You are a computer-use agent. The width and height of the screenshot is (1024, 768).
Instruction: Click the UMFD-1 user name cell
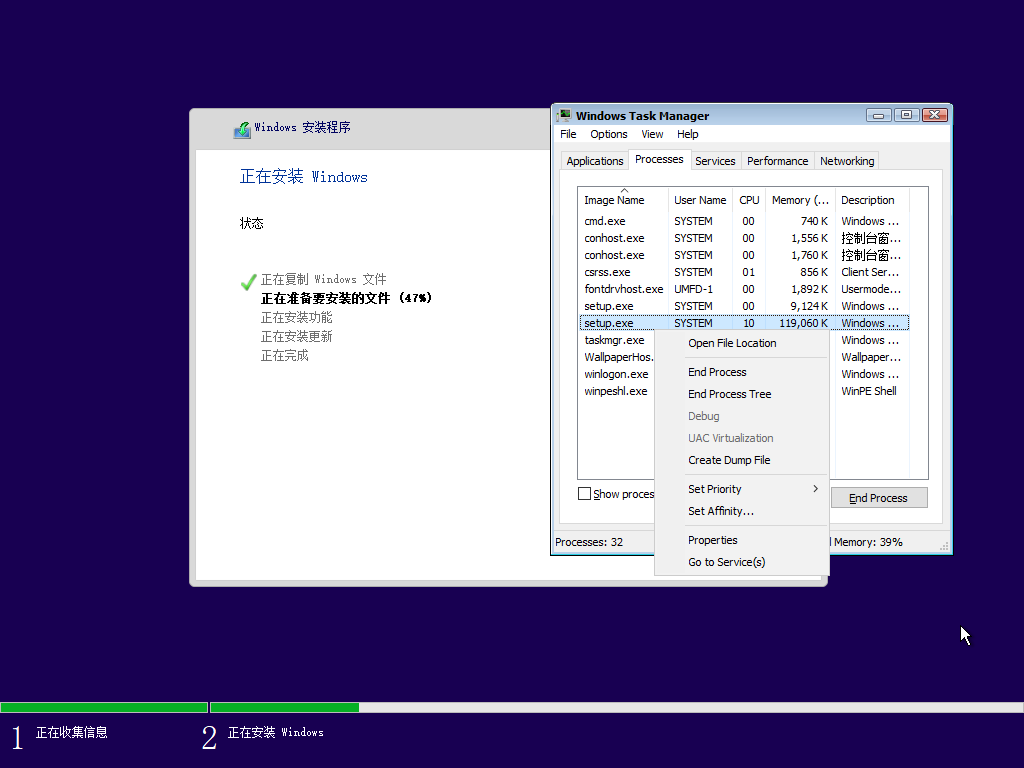[x=693, y=289]
